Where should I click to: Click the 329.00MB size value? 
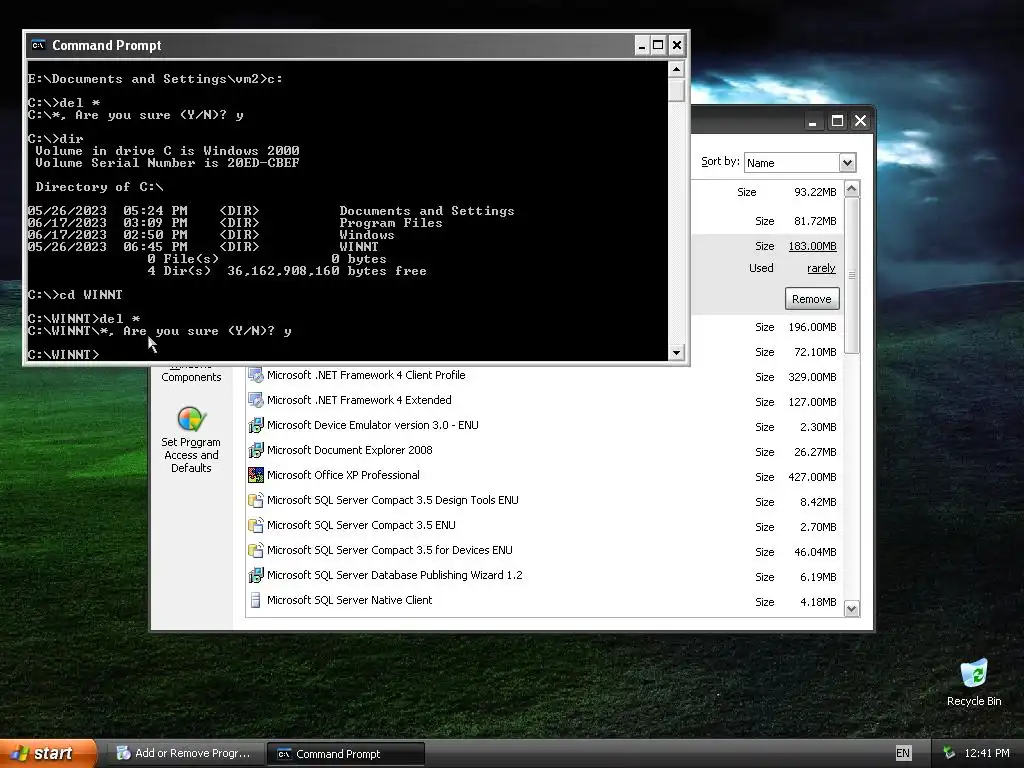point(812,377)
